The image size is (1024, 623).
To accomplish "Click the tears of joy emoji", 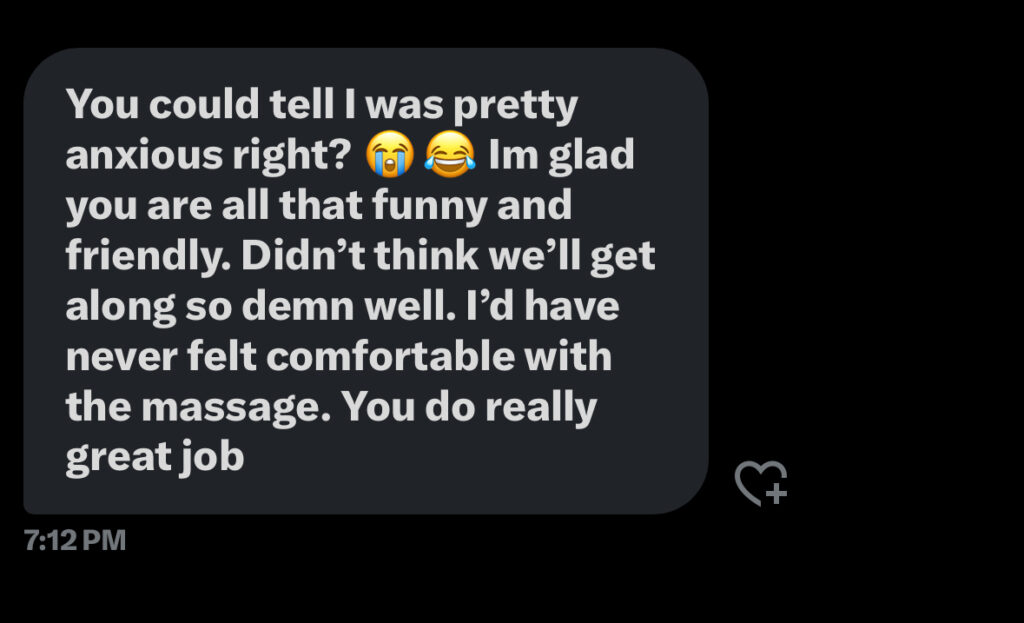I will [449, 156].
